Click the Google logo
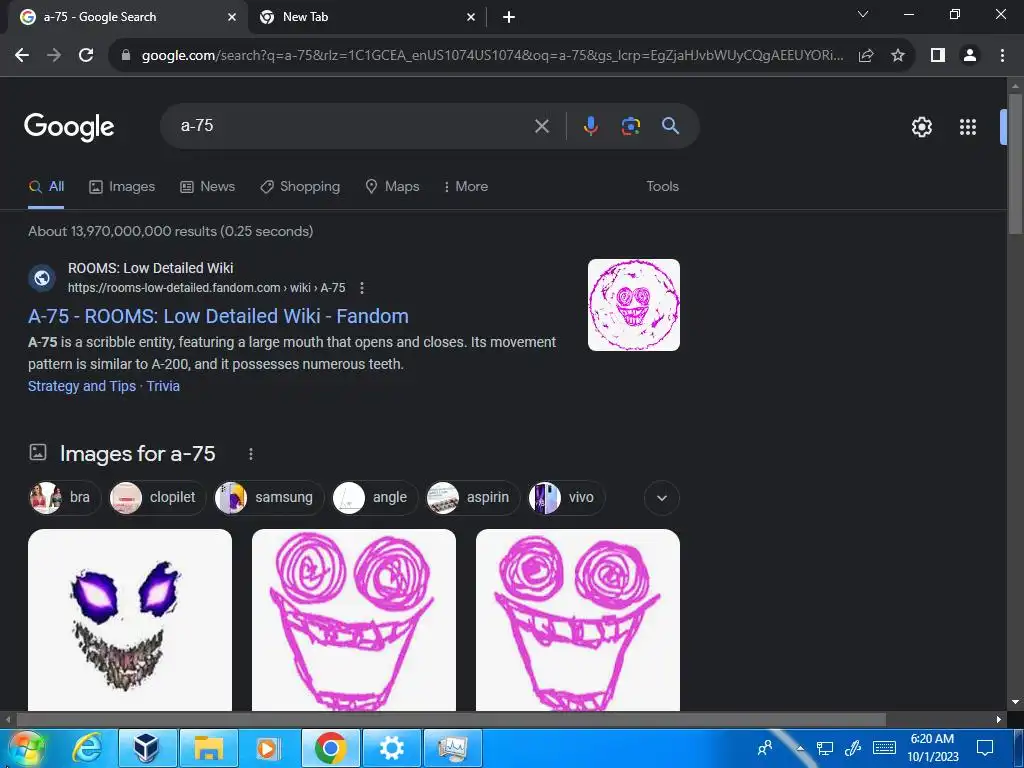This screenshot has height=768, width=1024. (69, 127)
